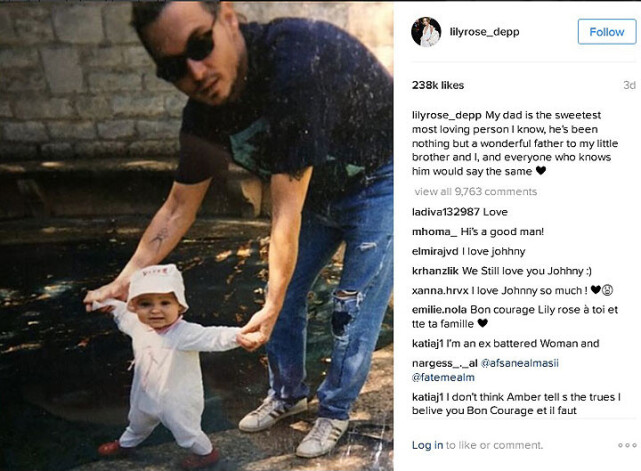
Task: Open the ladiva132987 commenter profile
Action: click(446, 212)
